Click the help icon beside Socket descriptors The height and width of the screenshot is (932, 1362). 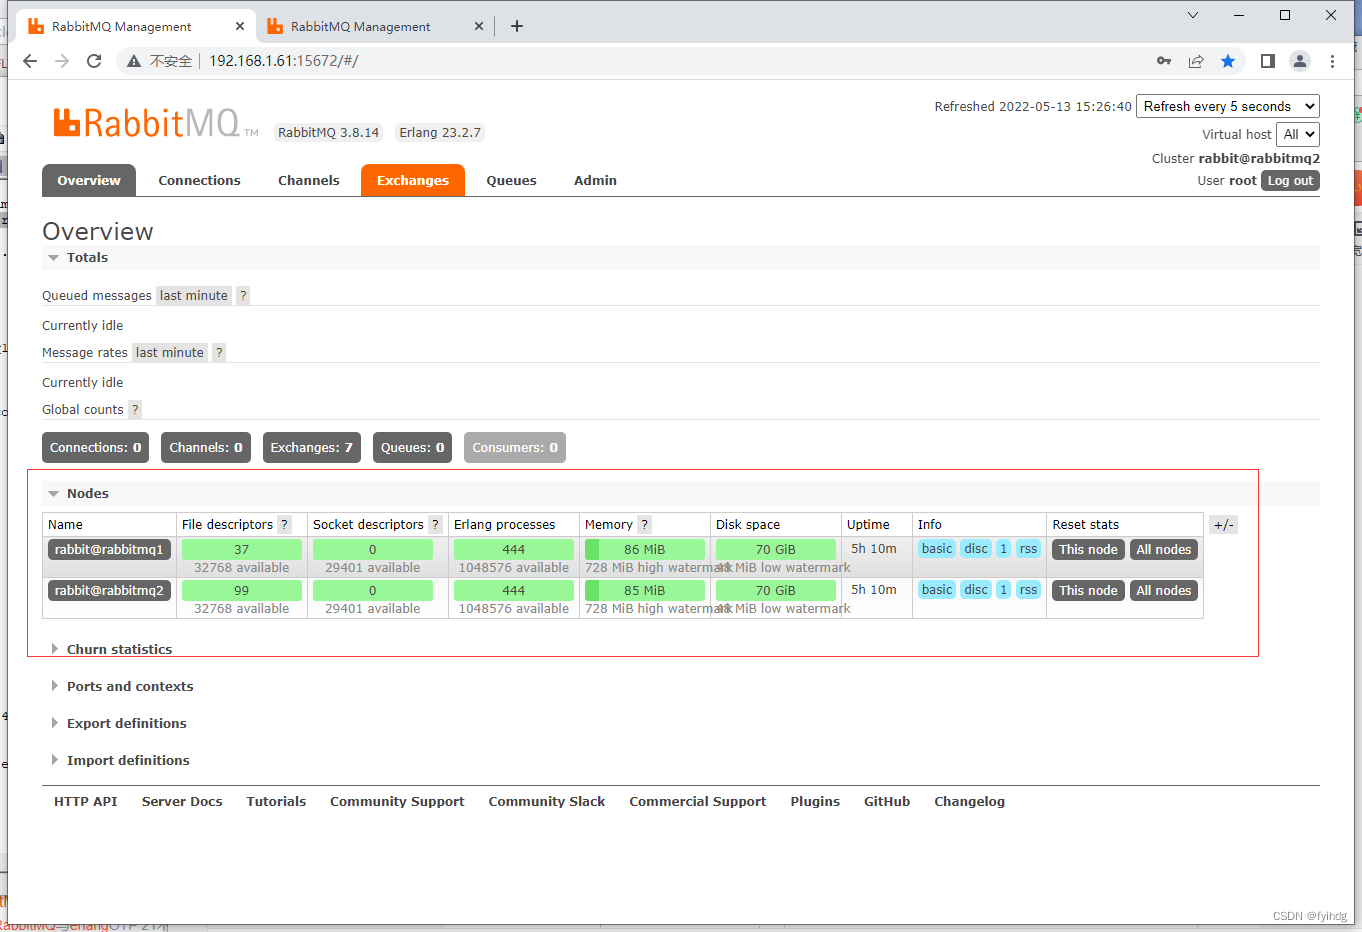click(435, 524)
